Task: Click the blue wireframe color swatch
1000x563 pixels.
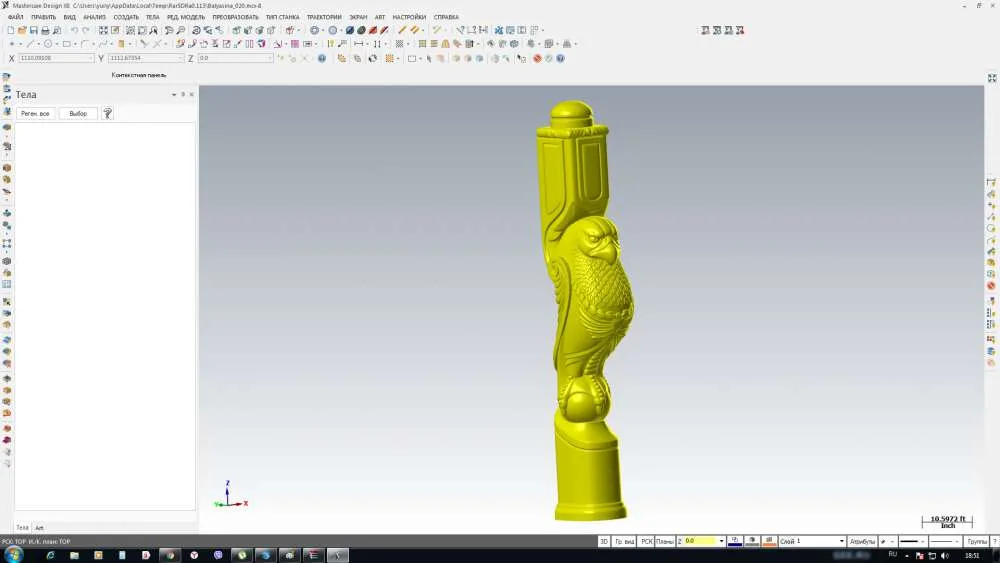Action: (x=735, y=541)
